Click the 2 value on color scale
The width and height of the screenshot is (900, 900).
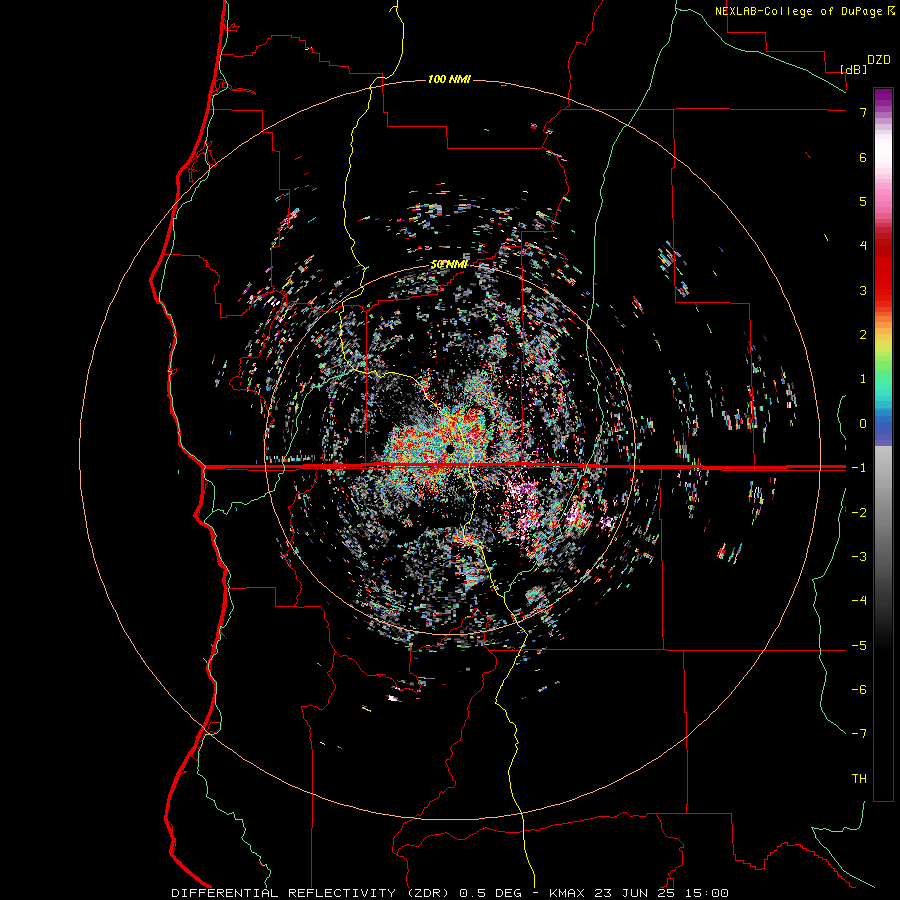863,335
